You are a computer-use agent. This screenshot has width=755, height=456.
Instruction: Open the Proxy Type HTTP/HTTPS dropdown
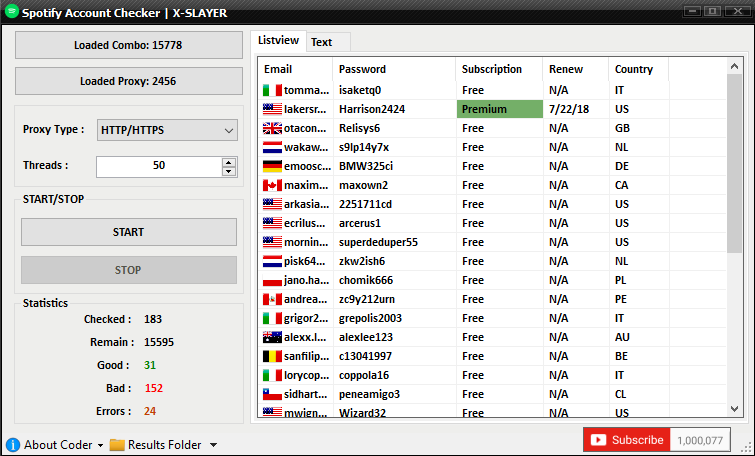[x=167, y=130]
